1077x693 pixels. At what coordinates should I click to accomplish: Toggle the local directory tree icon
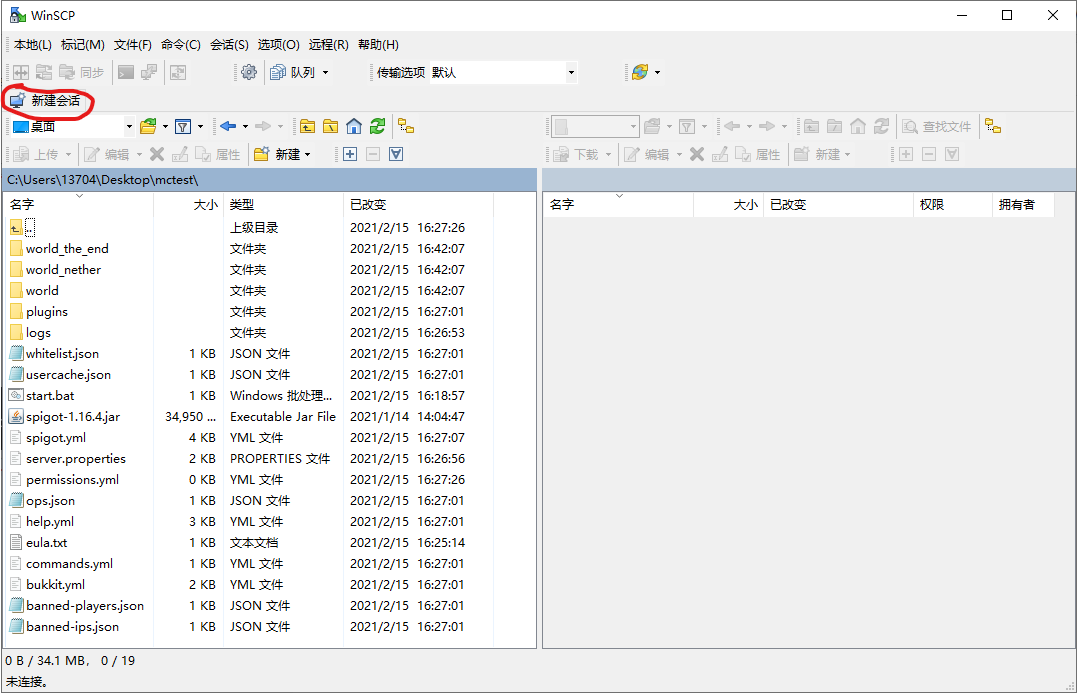pyautogui.click(x=406, y=126)
